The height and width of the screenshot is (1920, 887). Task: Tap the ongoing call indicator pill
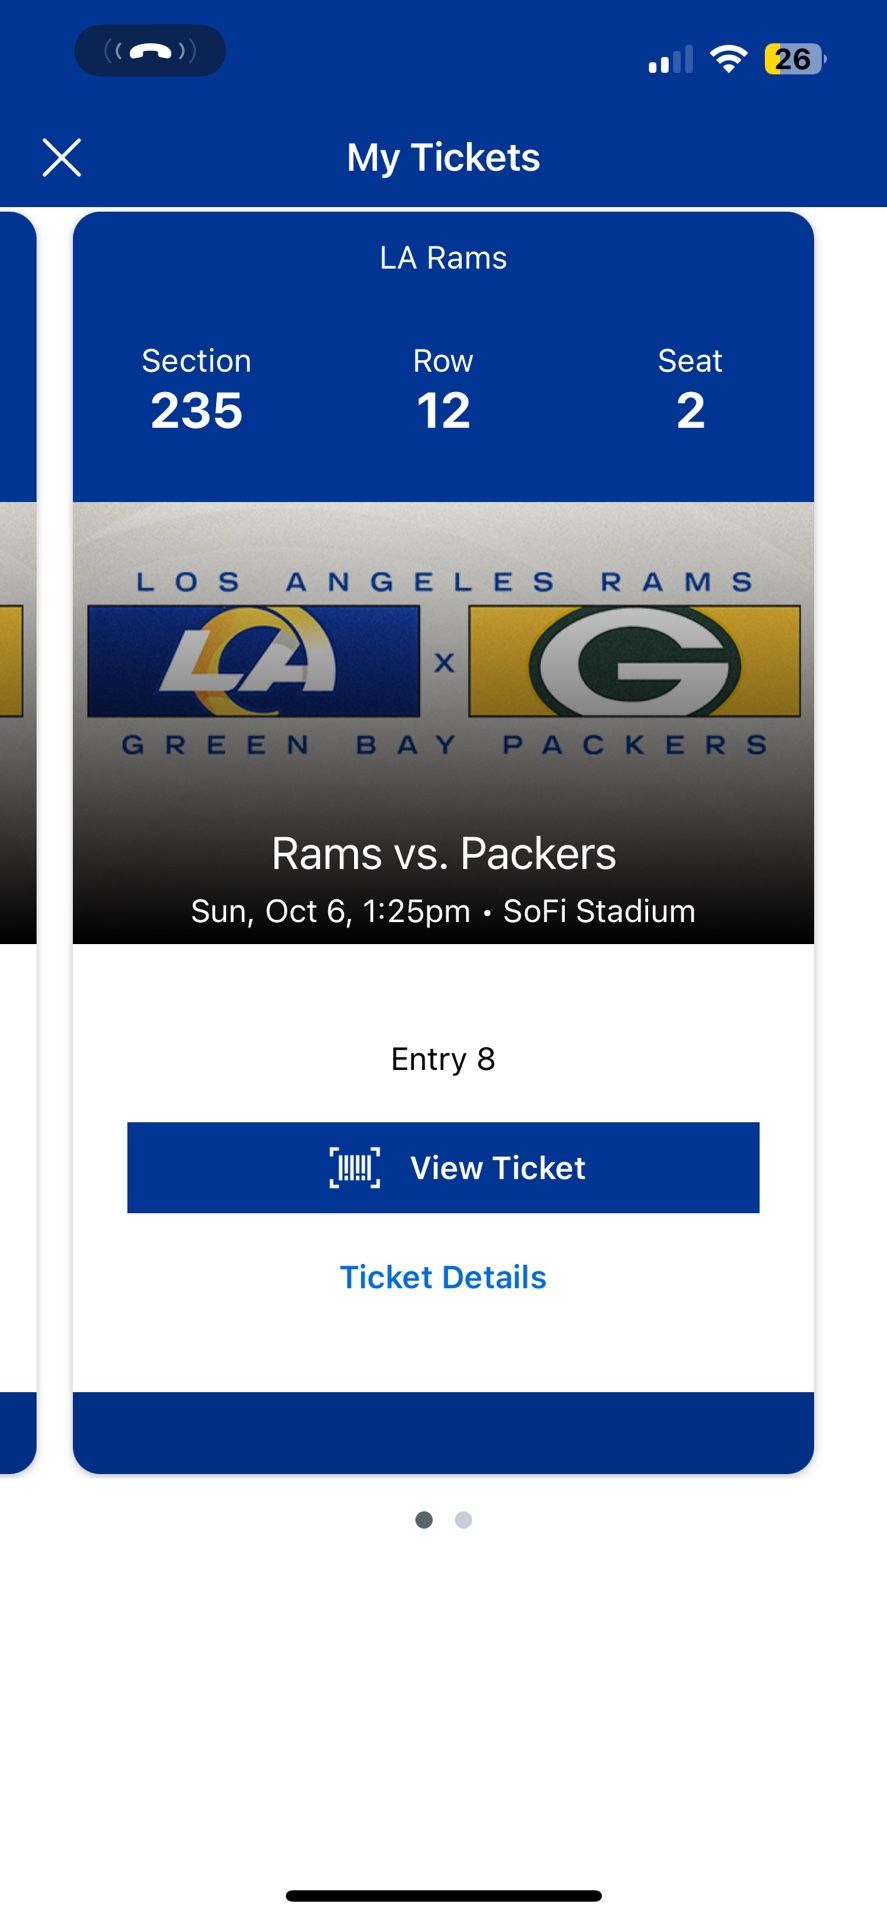tap(150, 51)
